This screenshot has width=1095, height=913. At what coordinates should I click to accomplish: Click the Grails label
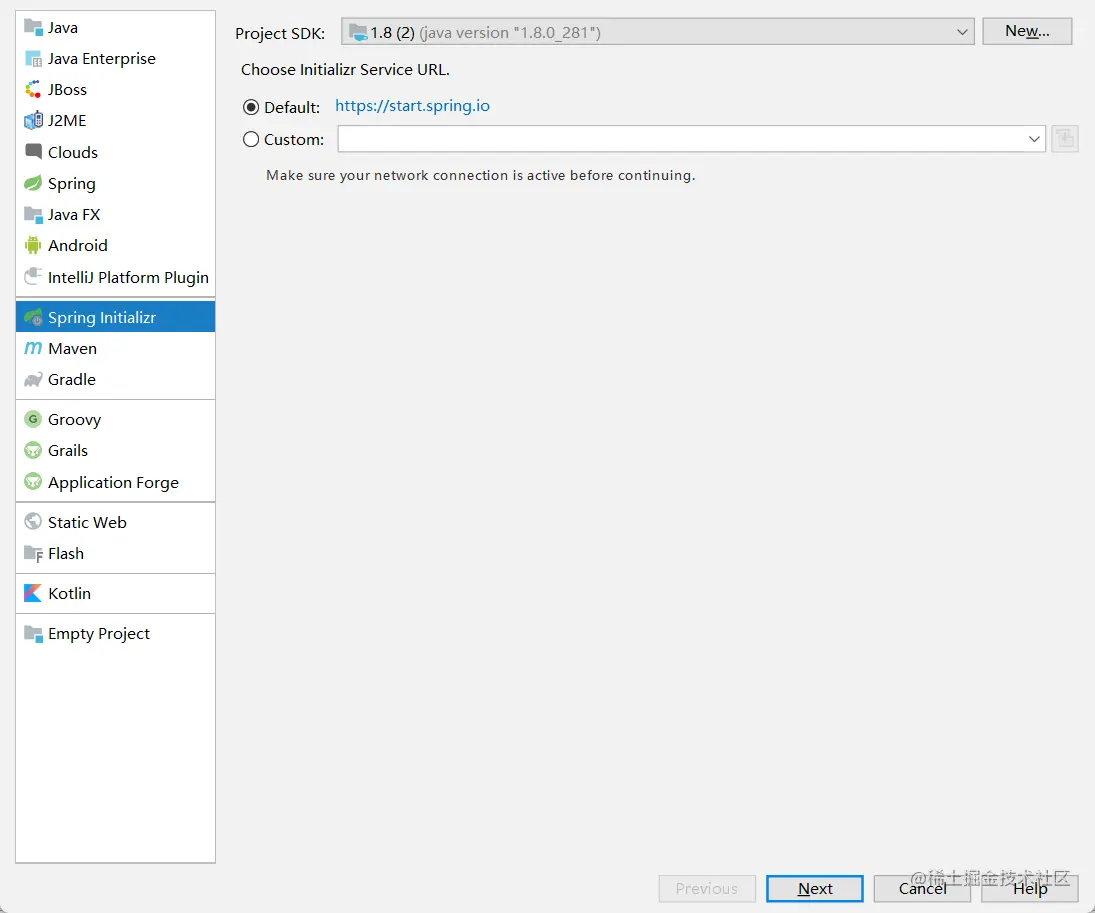tap(68, 451)
